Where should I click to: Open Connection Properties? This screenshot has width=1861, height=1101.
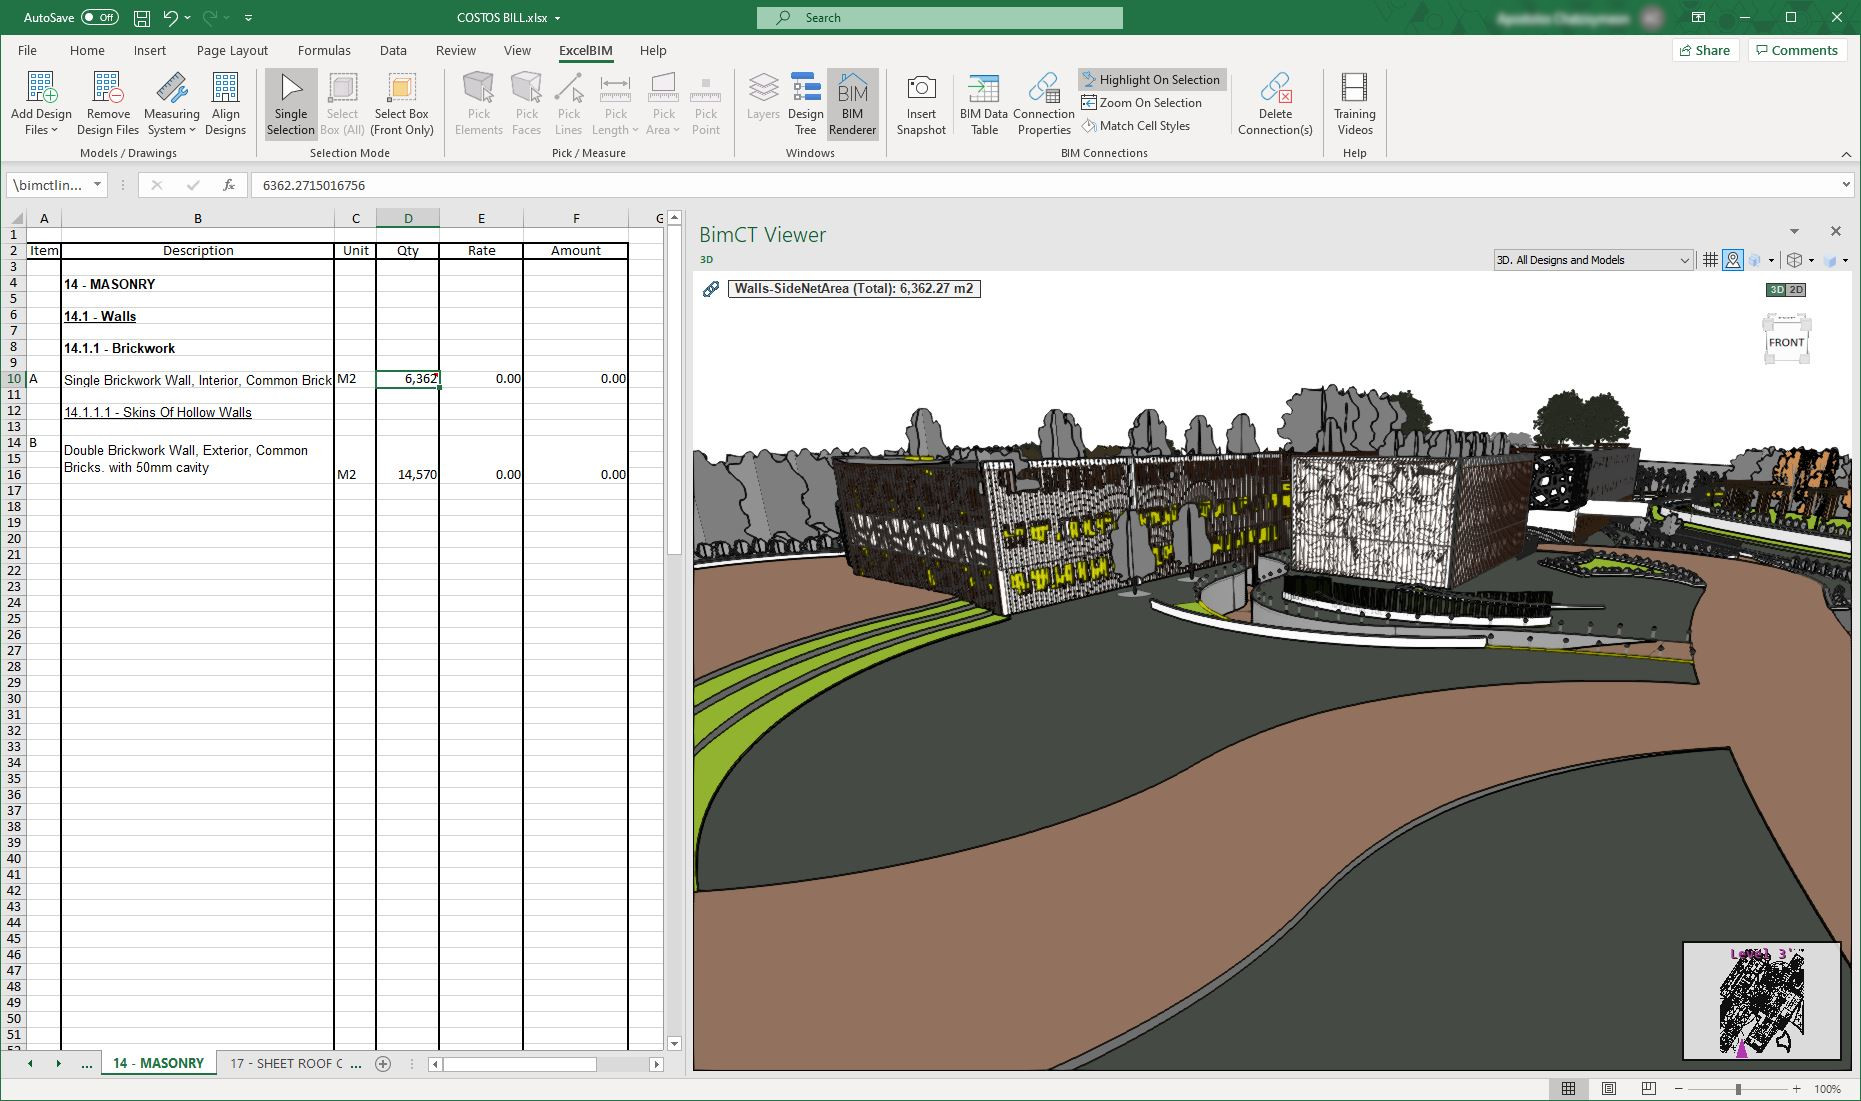click(x=1044, y=103)
